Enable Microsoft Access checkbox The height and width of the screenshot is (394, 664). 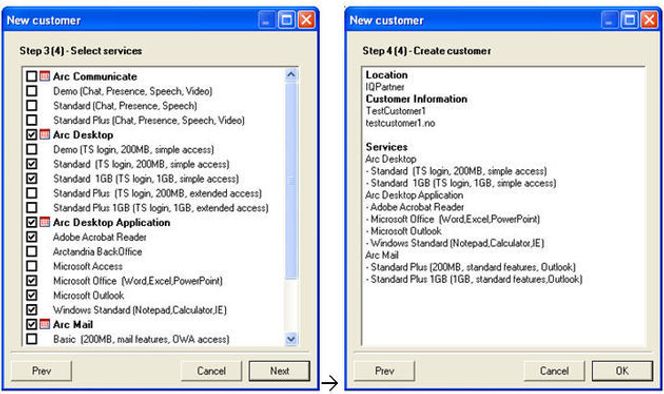(x=31, y=266)
